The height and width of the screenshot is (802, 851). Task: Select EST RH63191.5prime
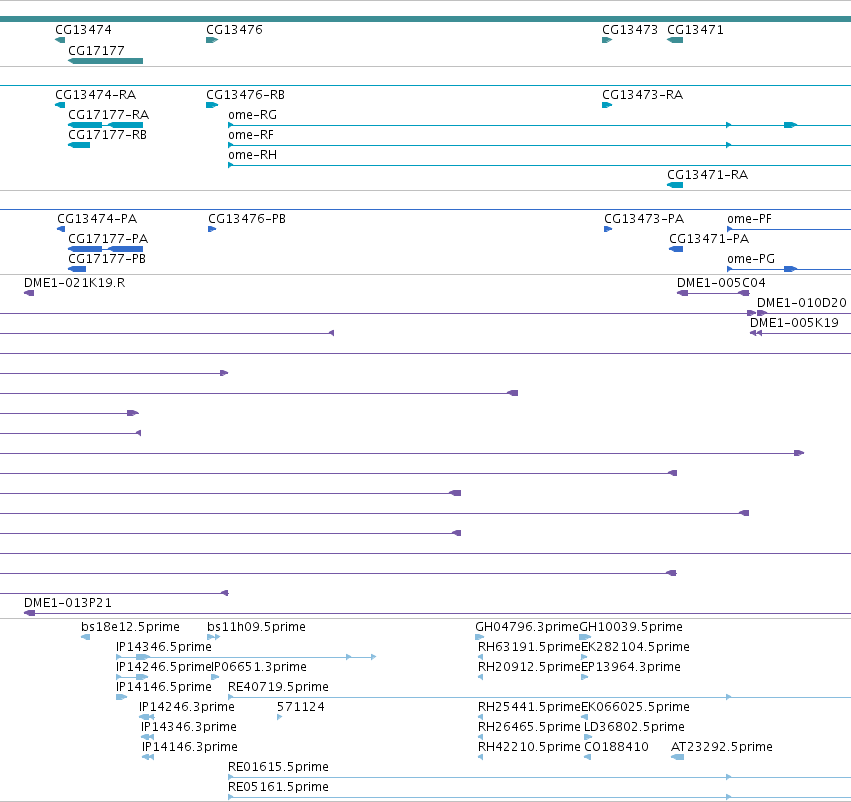click(x=529, y=647)
